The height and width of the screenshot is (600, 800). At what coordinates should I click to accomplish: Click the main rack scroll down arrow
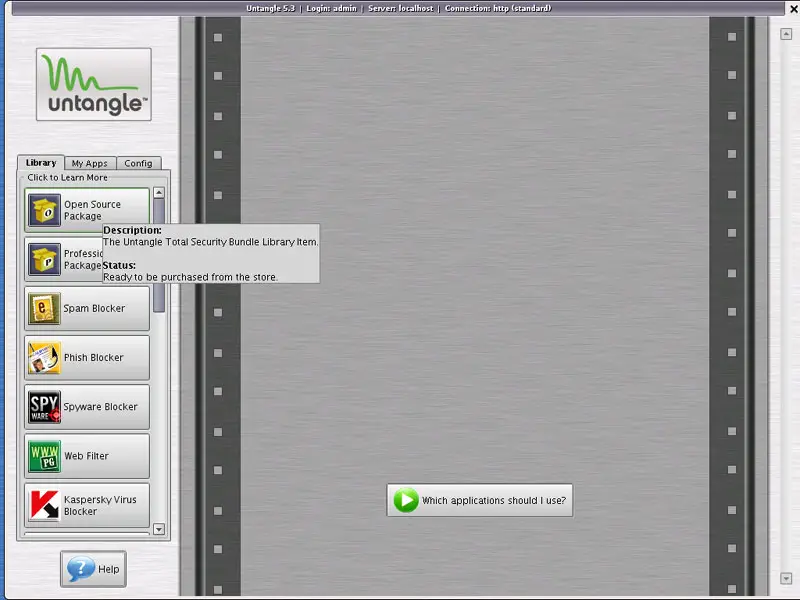coord(786,579)
